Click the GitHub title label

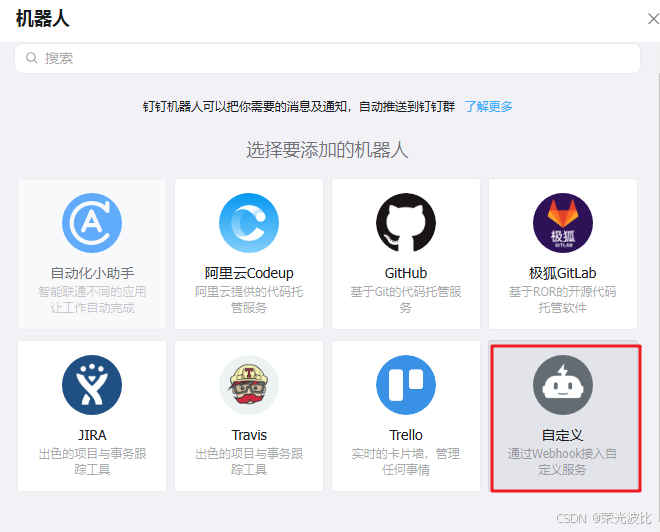coord(406,273)
